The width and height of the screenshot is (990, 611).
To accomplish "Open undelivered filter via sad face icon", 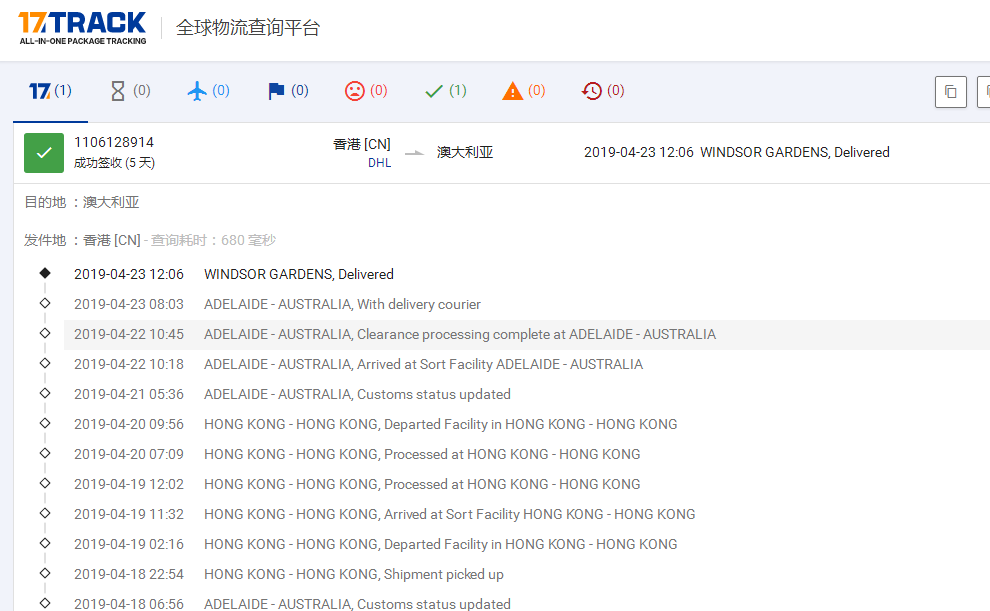I will [356, 90].
